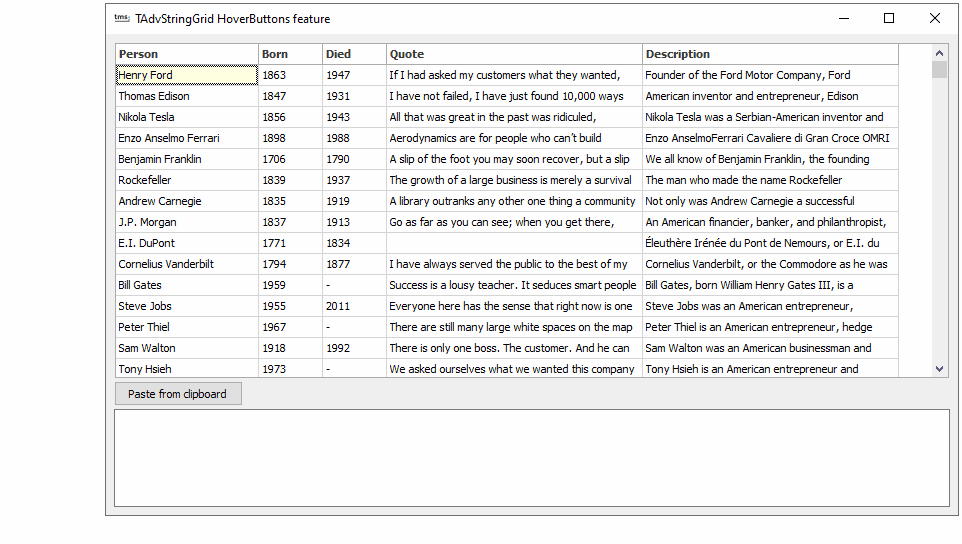Click born year 1973
The height and width of the screenshot is (544, 962).
click(290, 369)
